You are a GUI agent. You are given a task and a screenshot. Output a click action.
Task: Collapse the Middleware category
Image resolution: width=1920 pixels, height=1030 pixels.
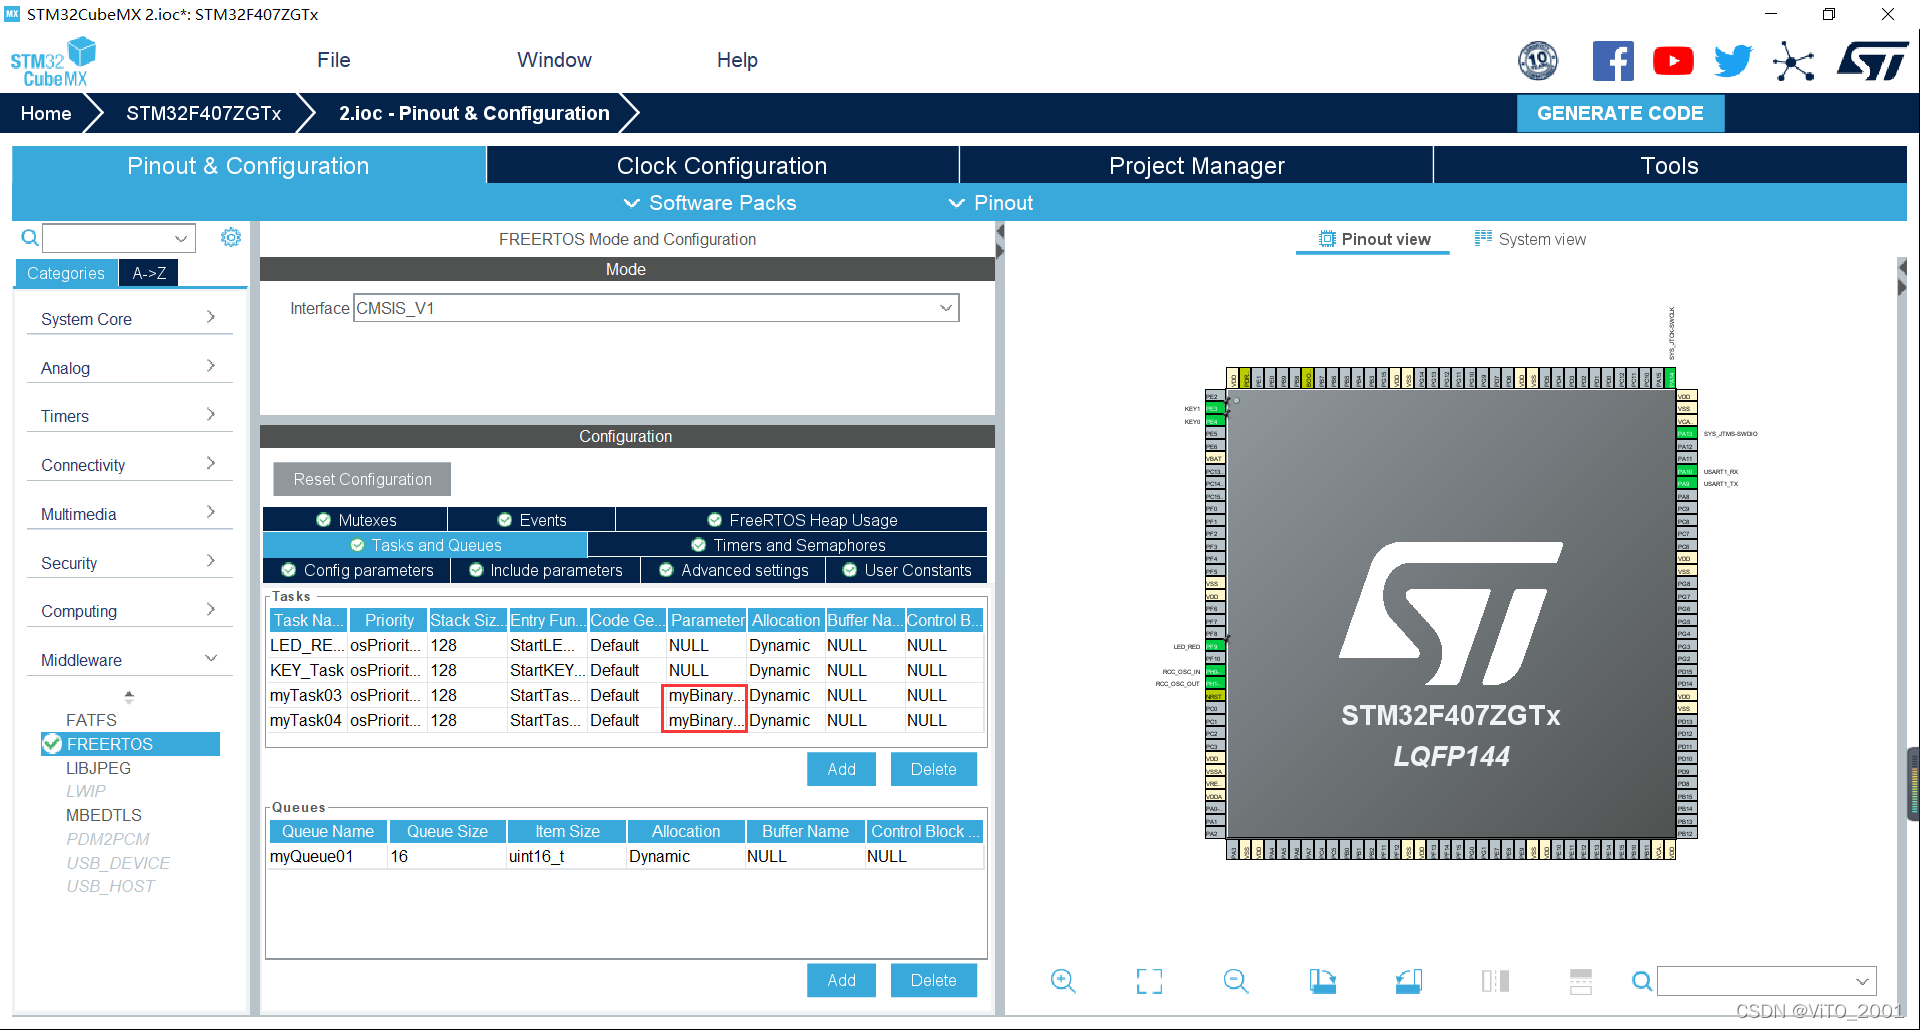pyautogui.click(x=130, y=660)
